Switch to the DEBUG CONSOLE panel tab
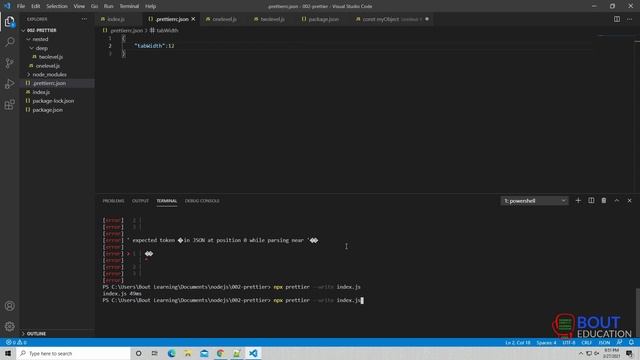This screenshot has width=640, height=360. [x=202, y=201]
